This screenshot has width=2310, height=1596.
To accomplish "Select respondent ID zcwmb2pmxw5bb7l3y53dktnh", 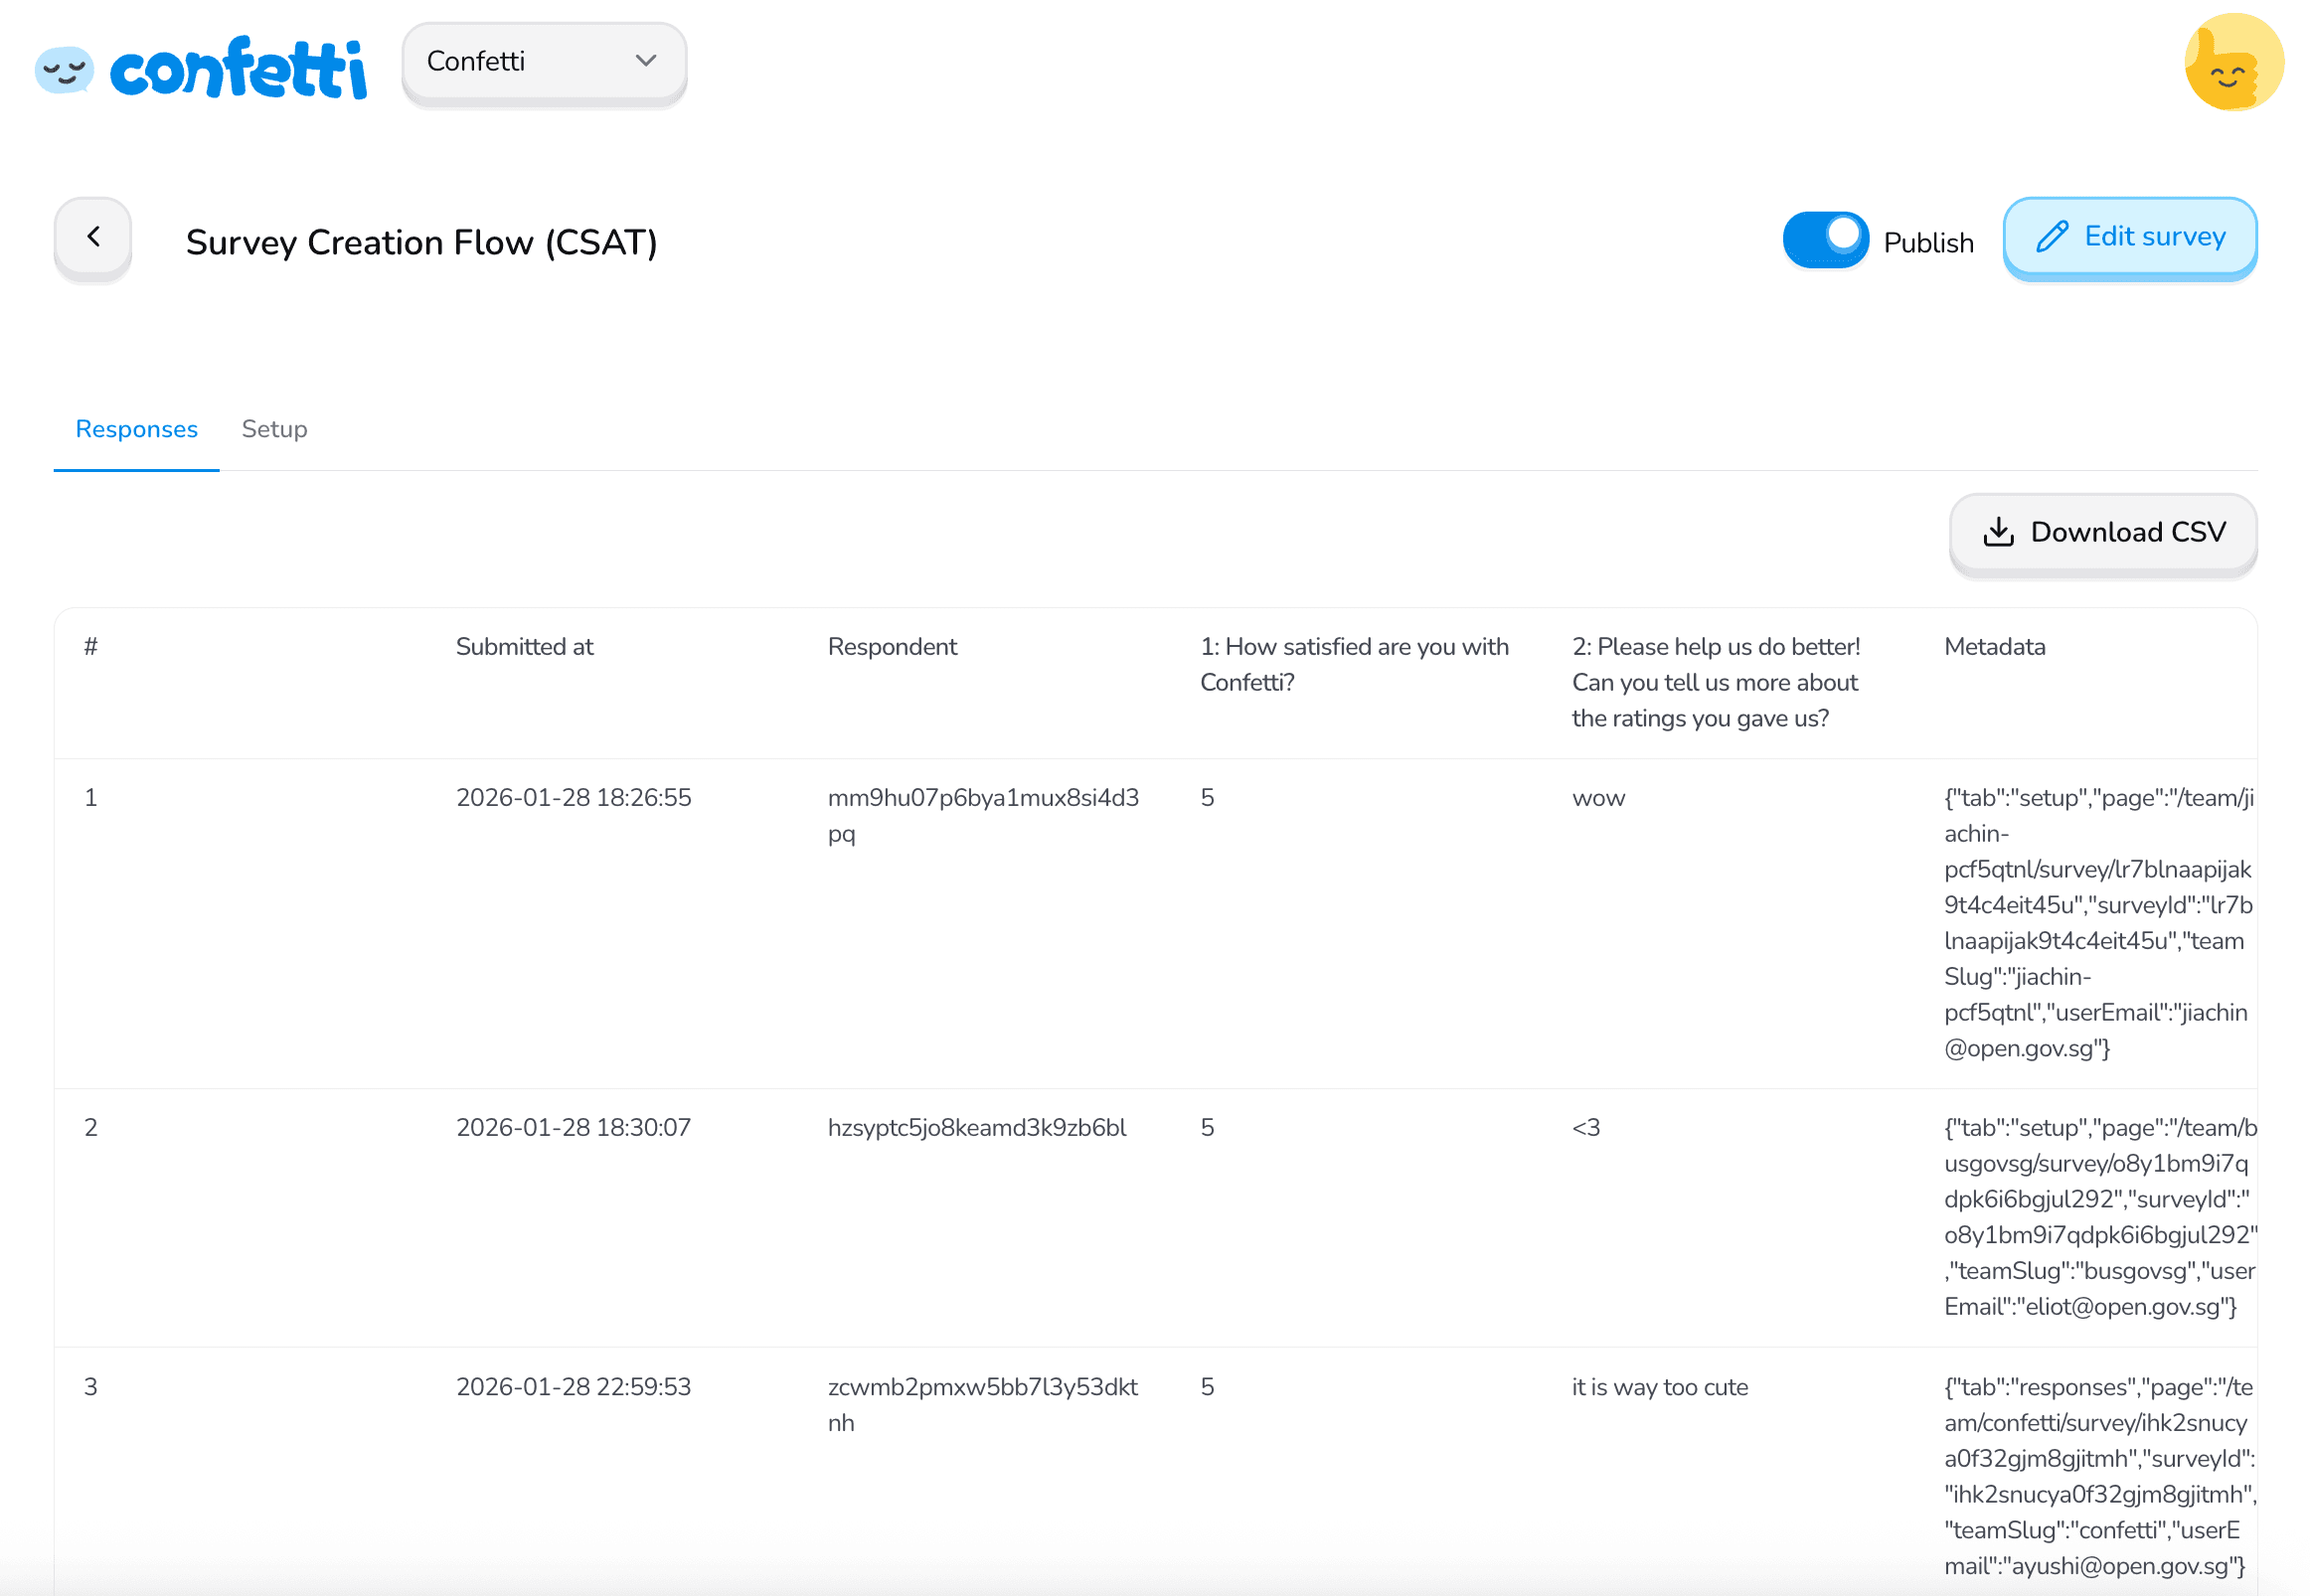I will tap(983, 1405).
